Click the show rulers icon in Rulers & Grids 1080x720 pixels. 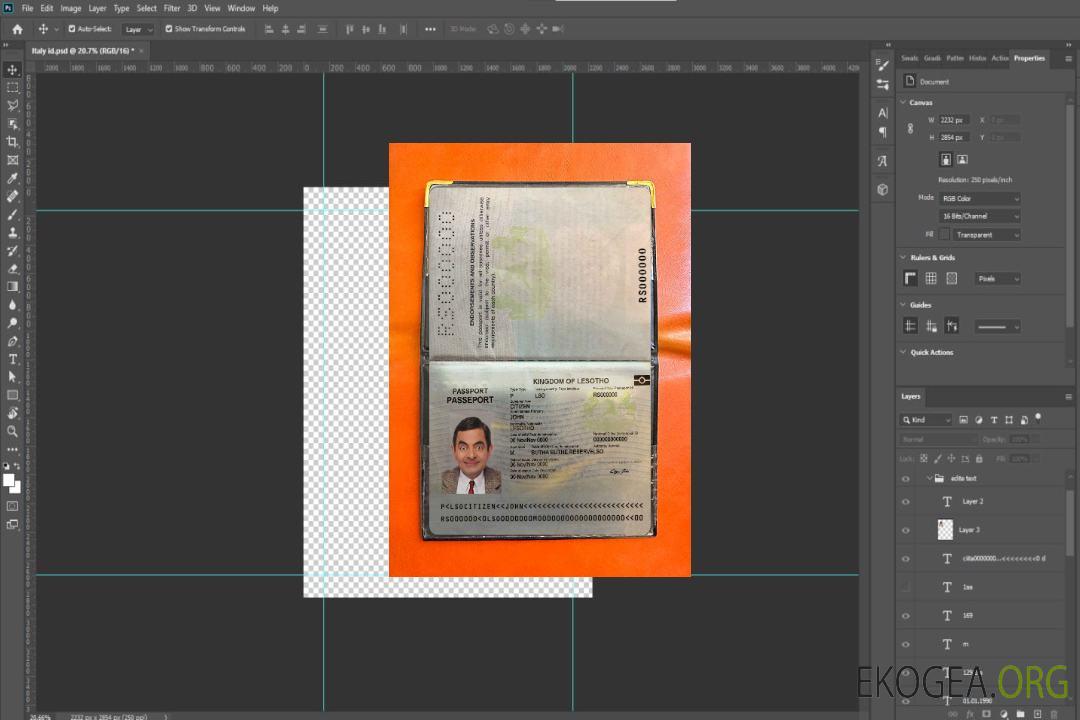click(x=910, y=278)
